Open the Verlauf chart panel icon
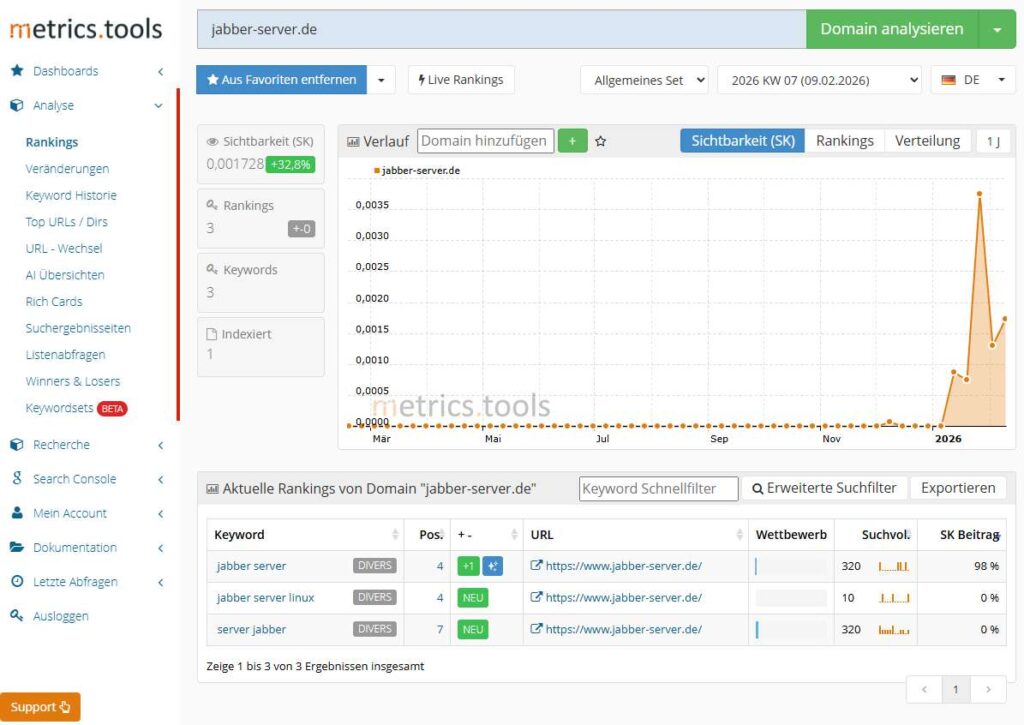 (352, 141)
